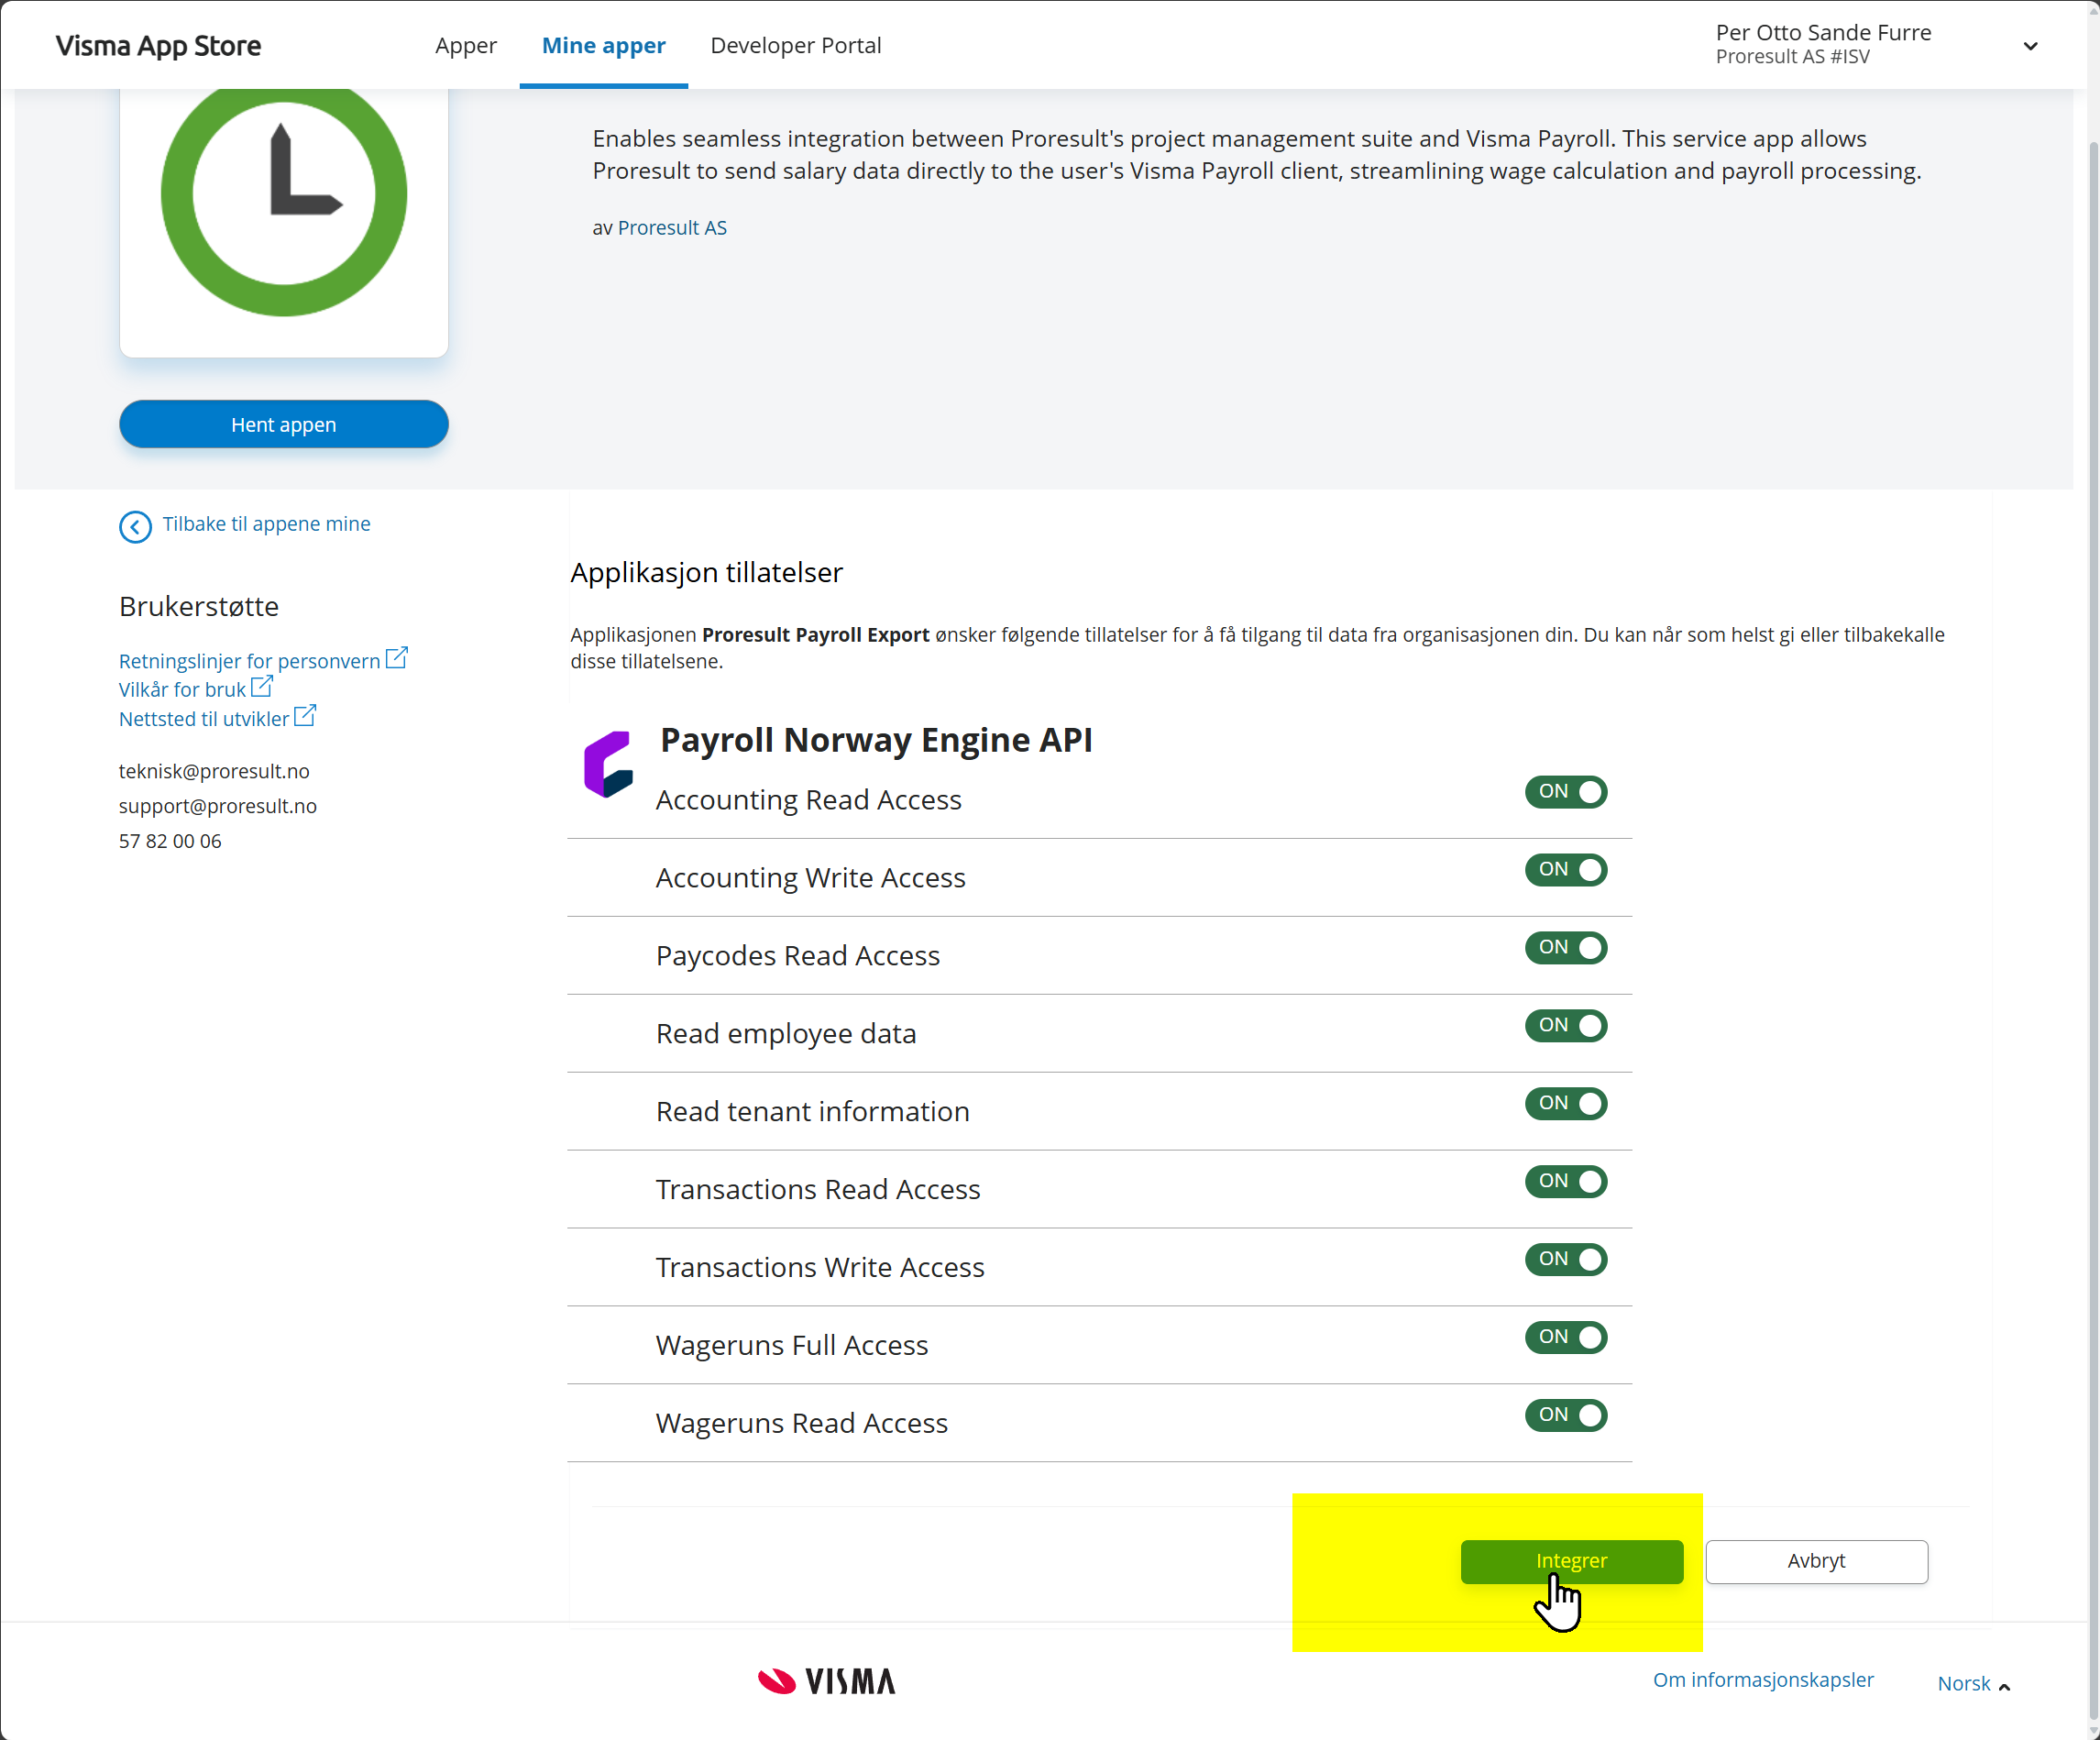Click the external link icon beside Retningslinjer for personvern
This screenshot has width=2100, height=1740.
click(396, 658)
